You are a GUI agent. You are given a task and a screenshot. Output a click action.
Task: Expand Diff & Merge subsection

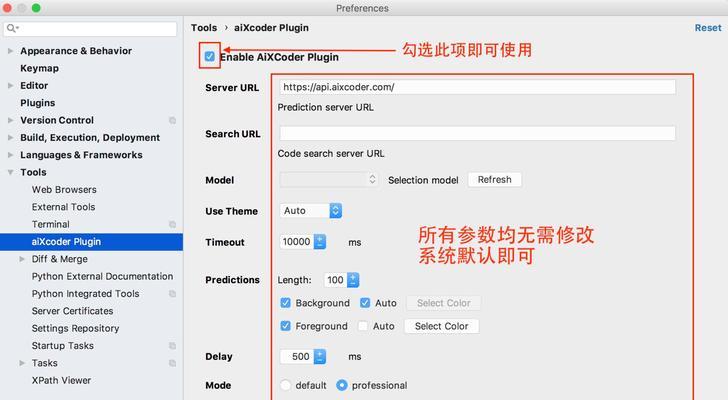click(22, 259)
